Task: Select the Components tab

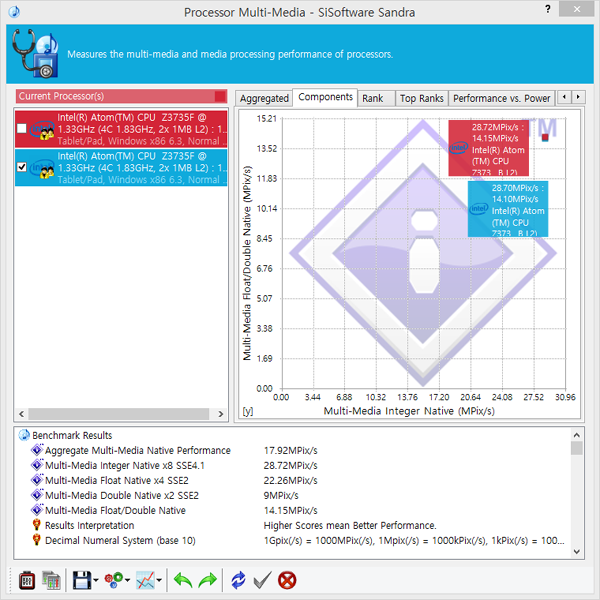Action: (x=325, y=97)
